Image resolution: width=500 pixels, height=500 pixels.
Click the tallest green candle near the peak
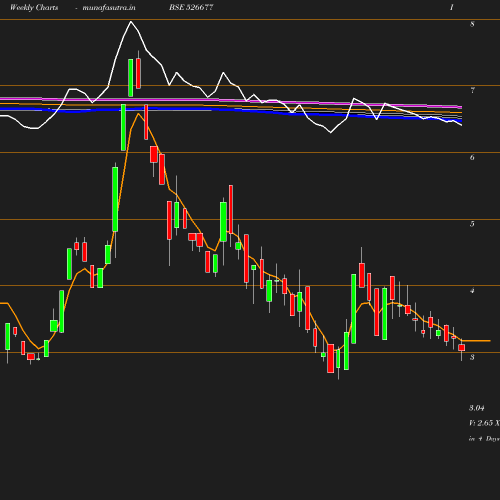click(115, 199)
